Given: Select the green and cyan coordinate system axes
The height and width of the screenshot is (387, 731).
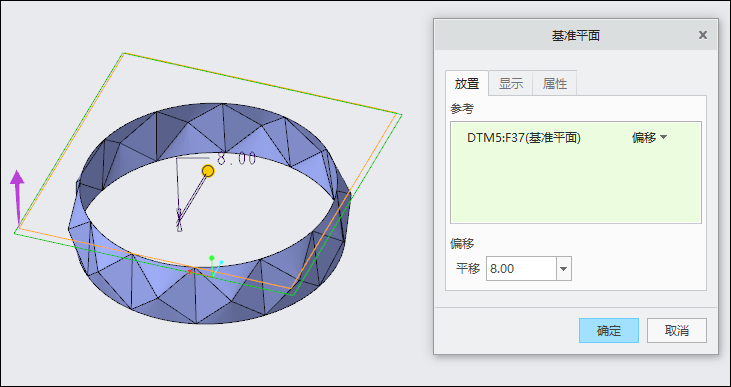Looking at the screenshot, I should [x=215, y=266].
